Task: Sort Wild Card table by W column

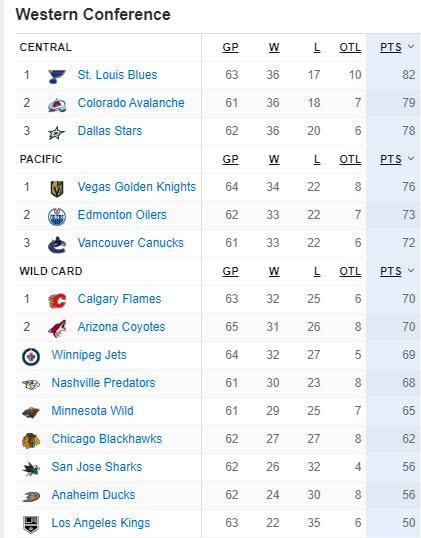Action: [x=274, y=271]
